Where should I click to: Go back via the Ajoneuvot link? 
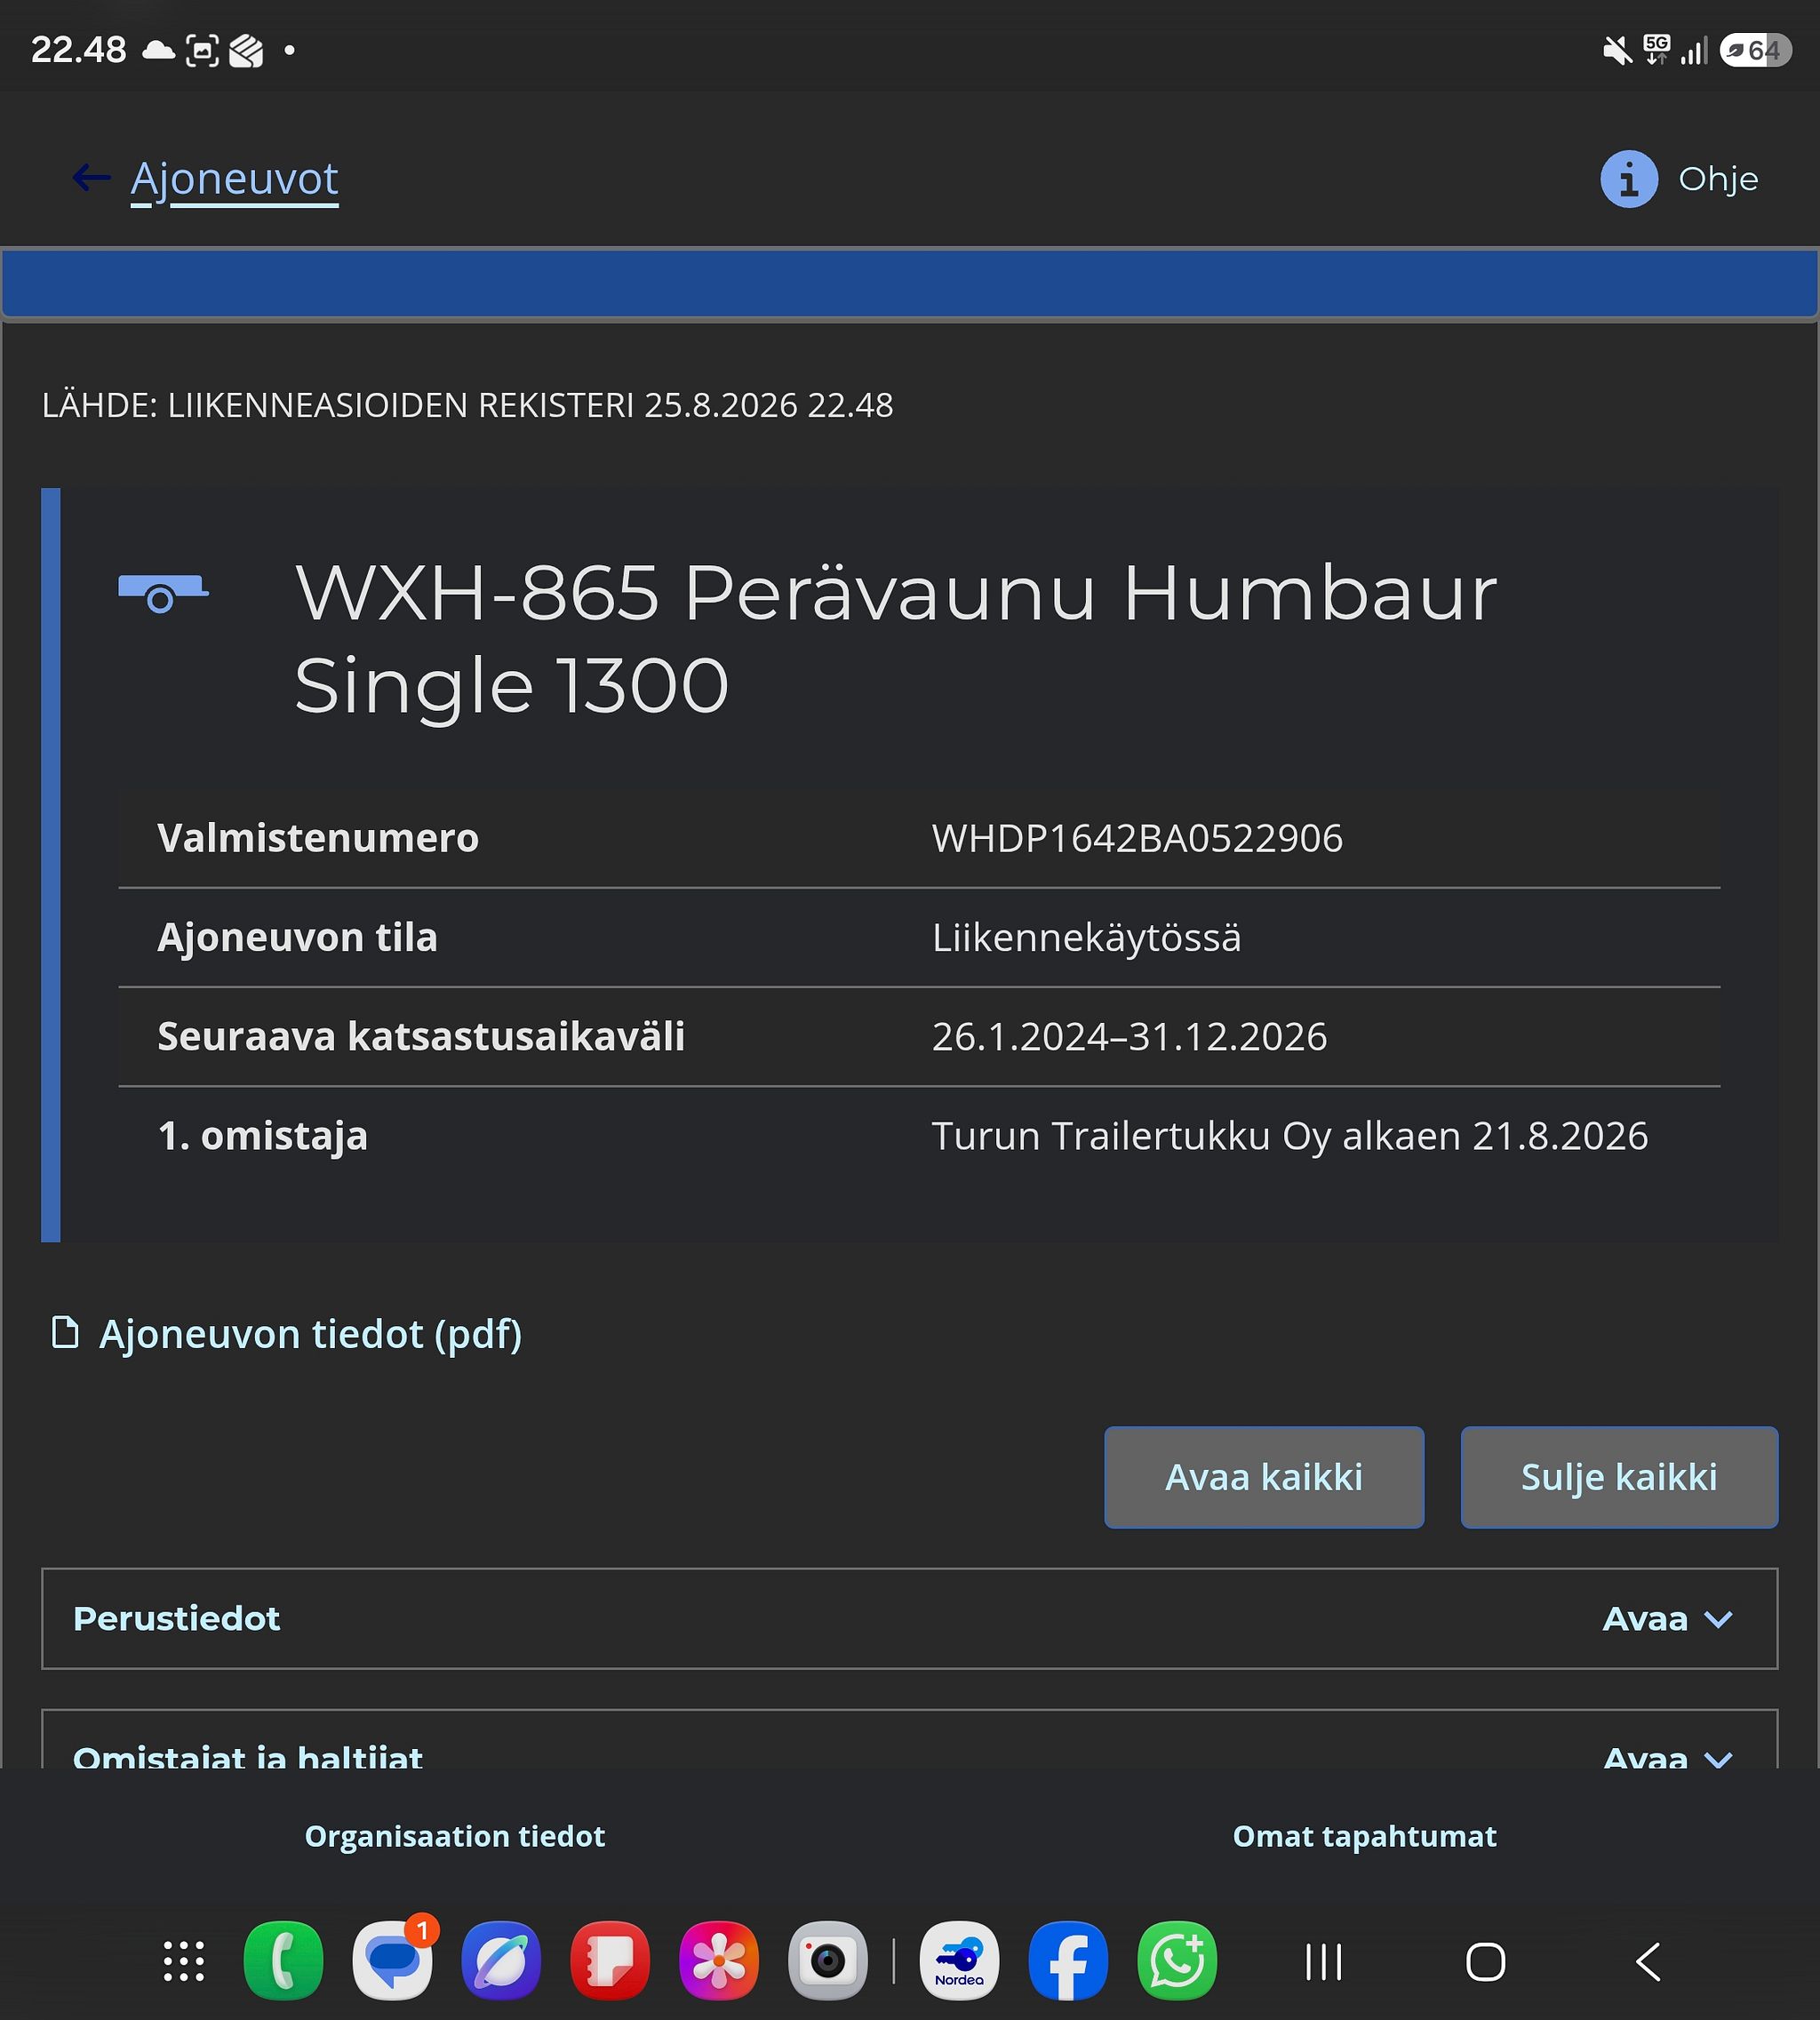(234, 180)
